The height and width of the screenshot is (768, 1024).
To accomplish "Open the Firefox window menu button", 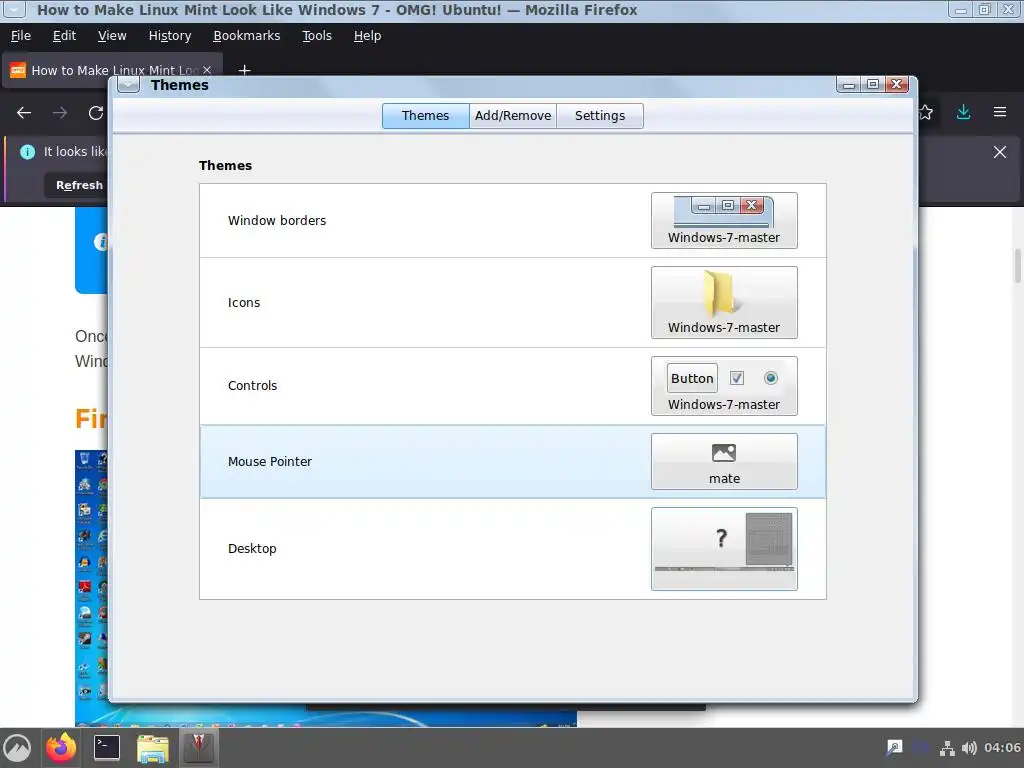I will click(x=14, y=9).
